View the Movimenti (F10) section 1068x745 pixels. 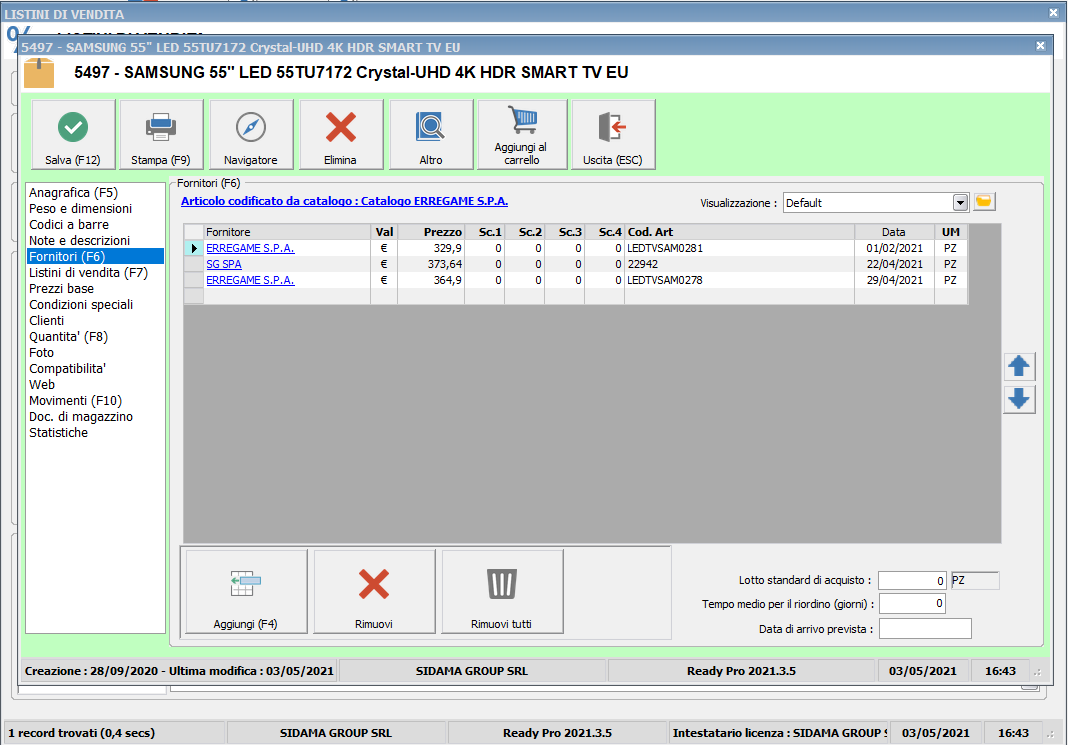(76, 400)
